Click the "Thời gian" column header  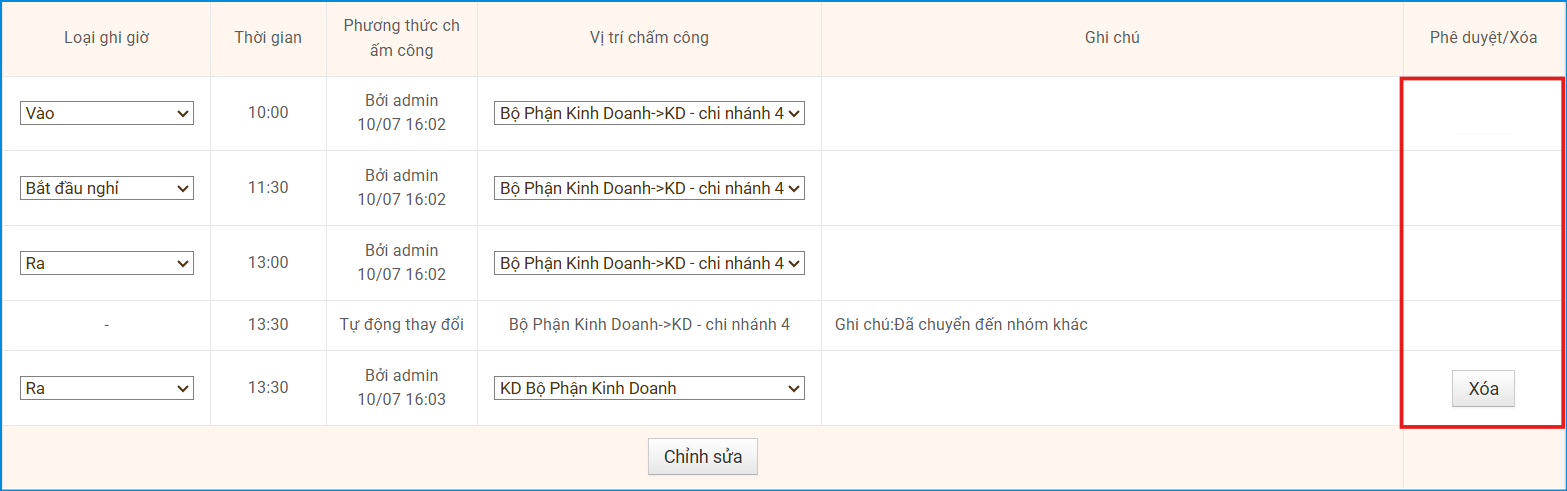pos(268,38)
